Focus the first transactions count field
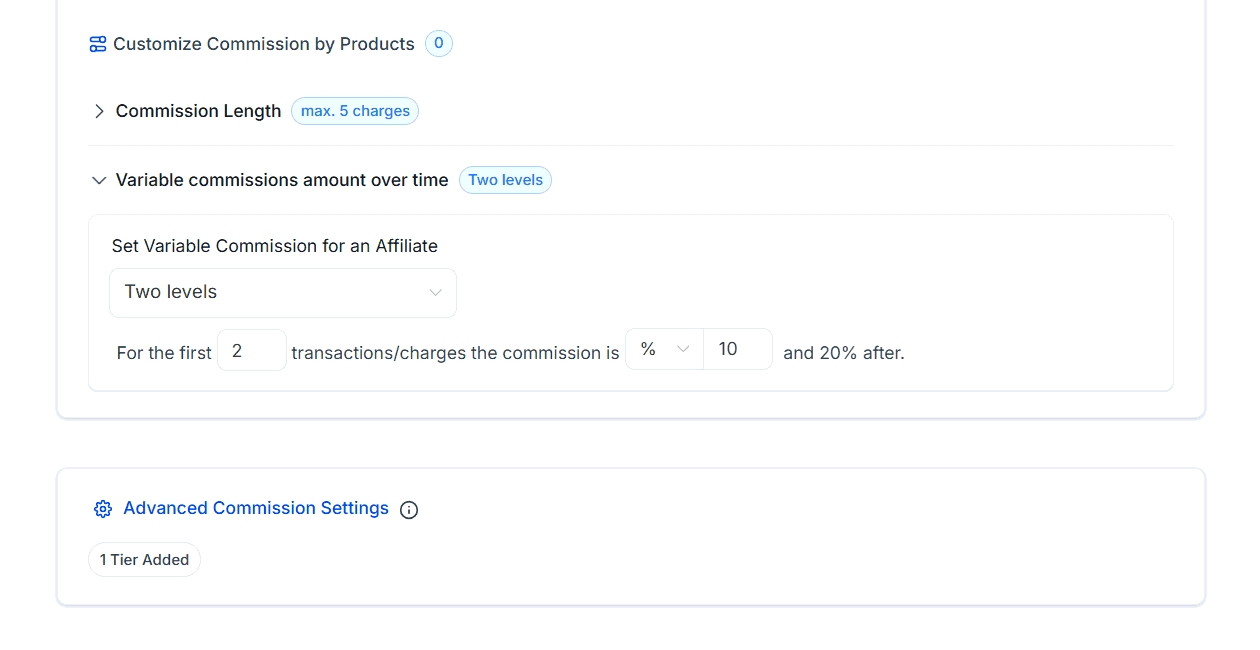The width and height of the screenshot is (1260, 650). click(x=251, y=351)
